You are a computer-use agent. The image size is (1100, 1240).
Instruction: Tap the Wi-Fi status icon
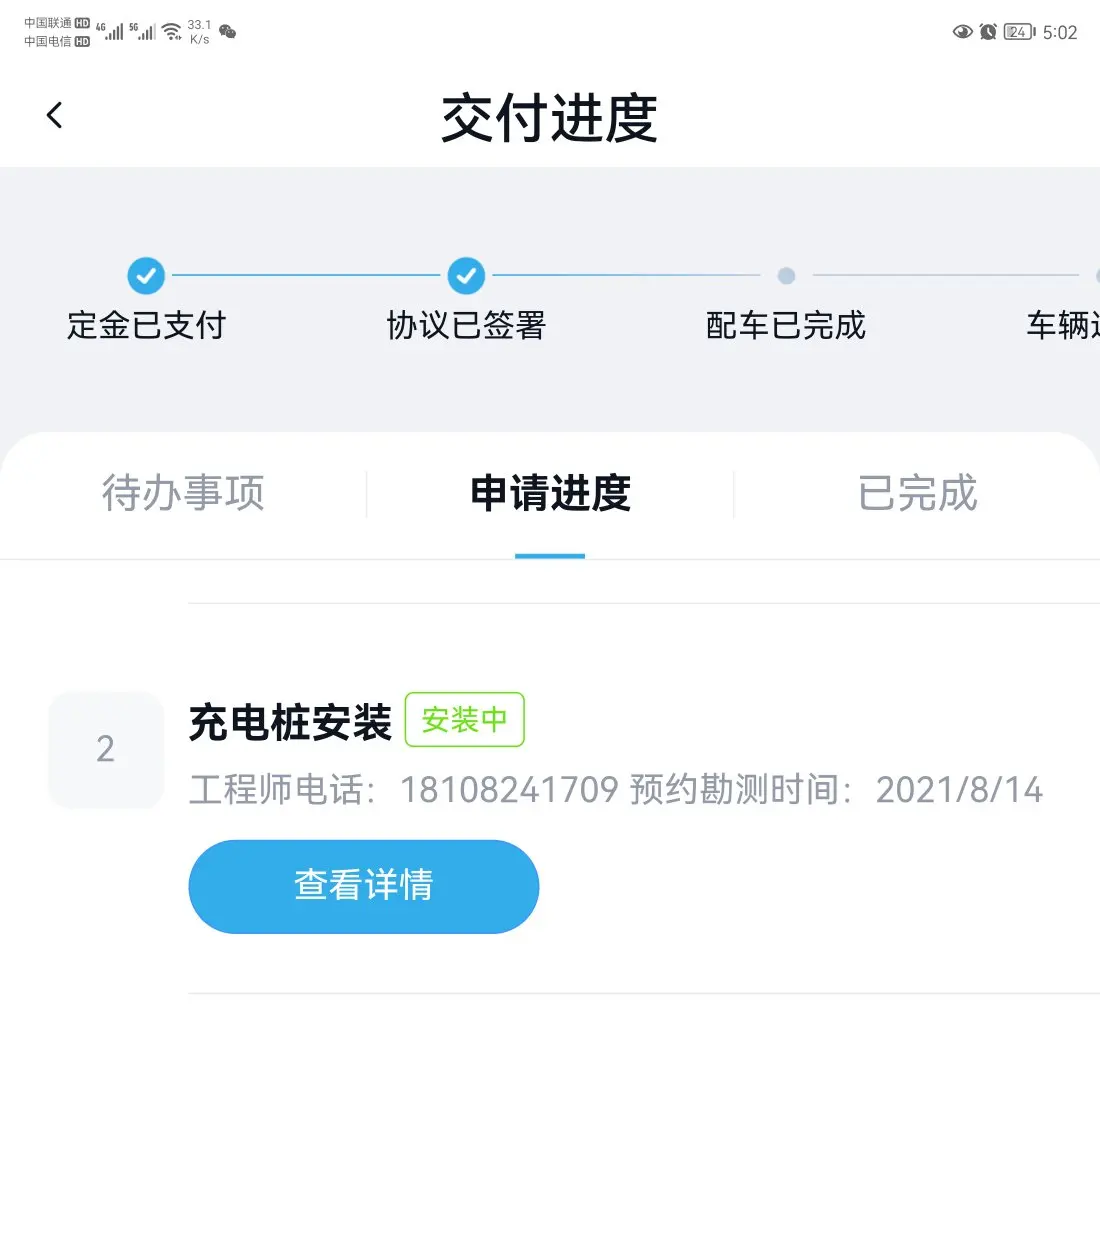tap(173, 32)
